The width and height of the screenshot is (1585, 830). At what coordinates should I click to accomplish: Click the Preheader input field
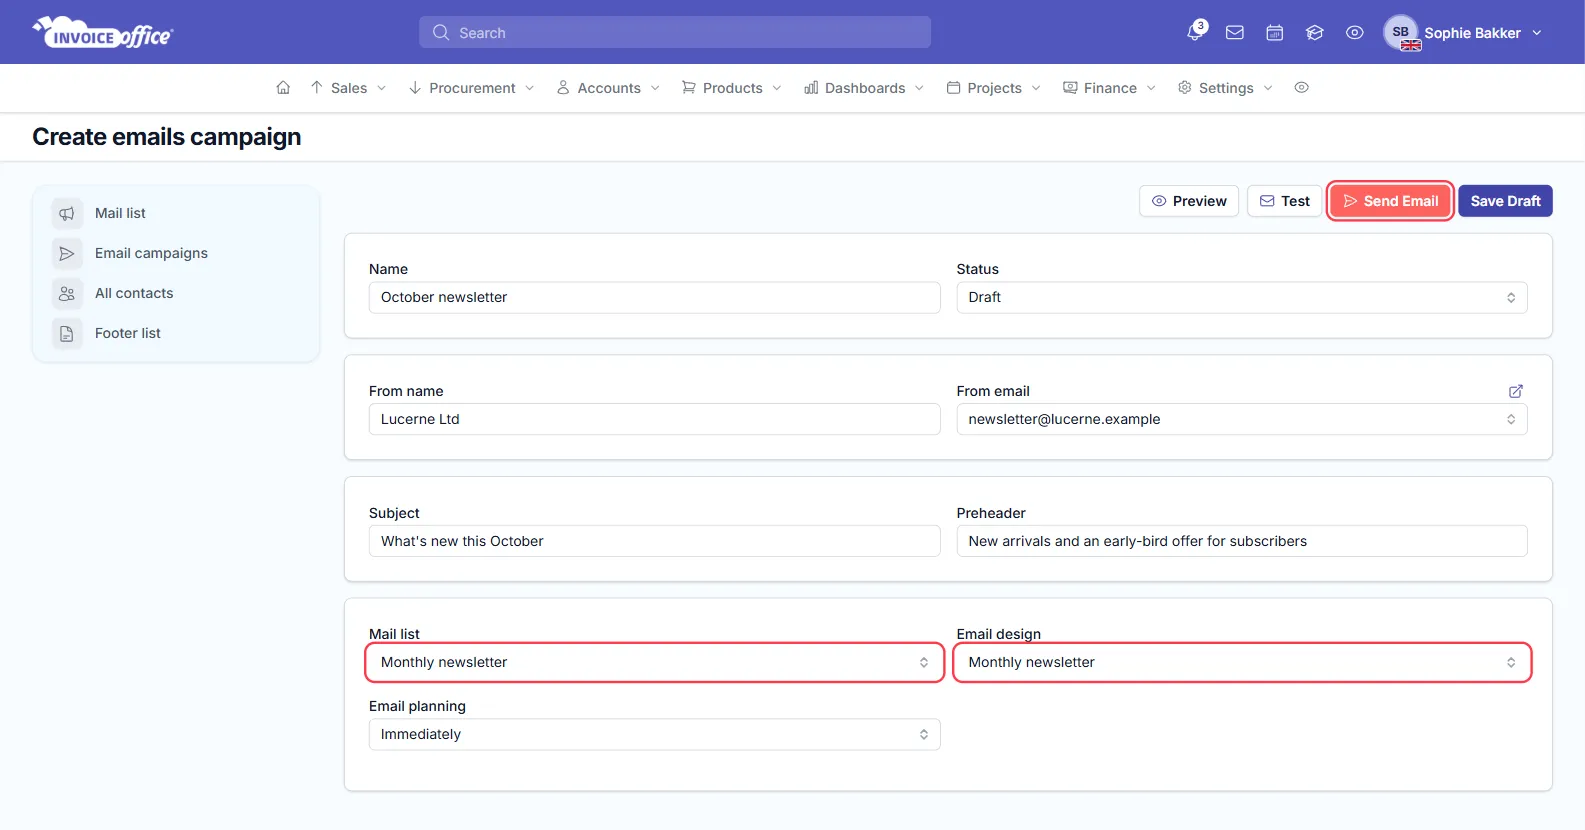pos(1242,541)
